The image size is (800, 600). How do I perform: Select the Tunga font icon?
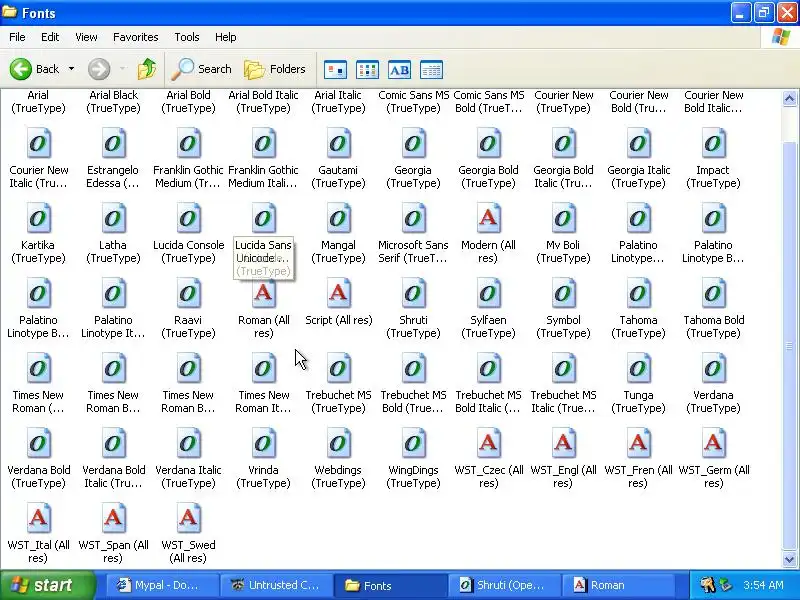(638, 368)
